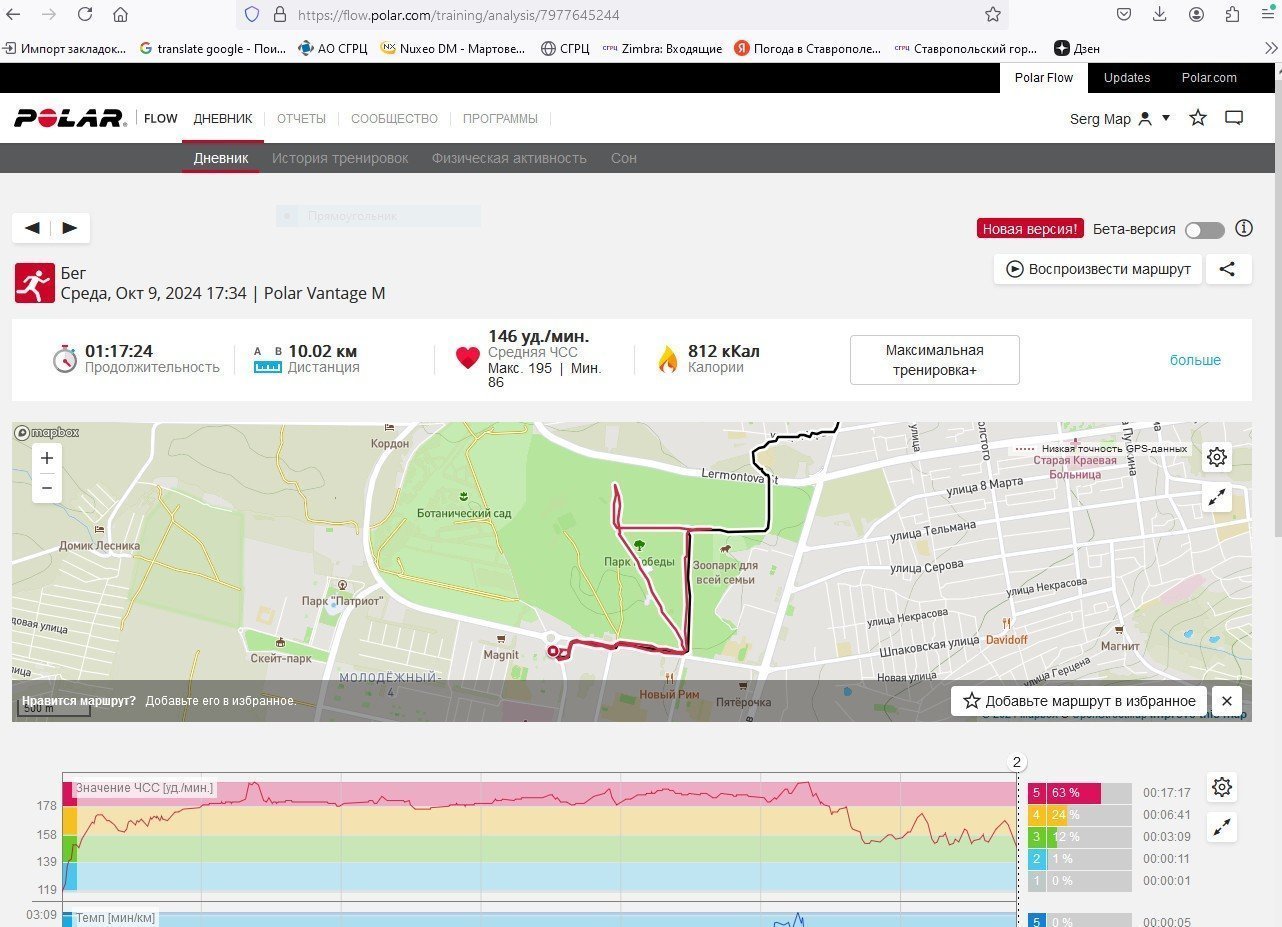Click the mapbox logo on map
The width and height of the screenshot is (1282, 927).
(47, 433)
